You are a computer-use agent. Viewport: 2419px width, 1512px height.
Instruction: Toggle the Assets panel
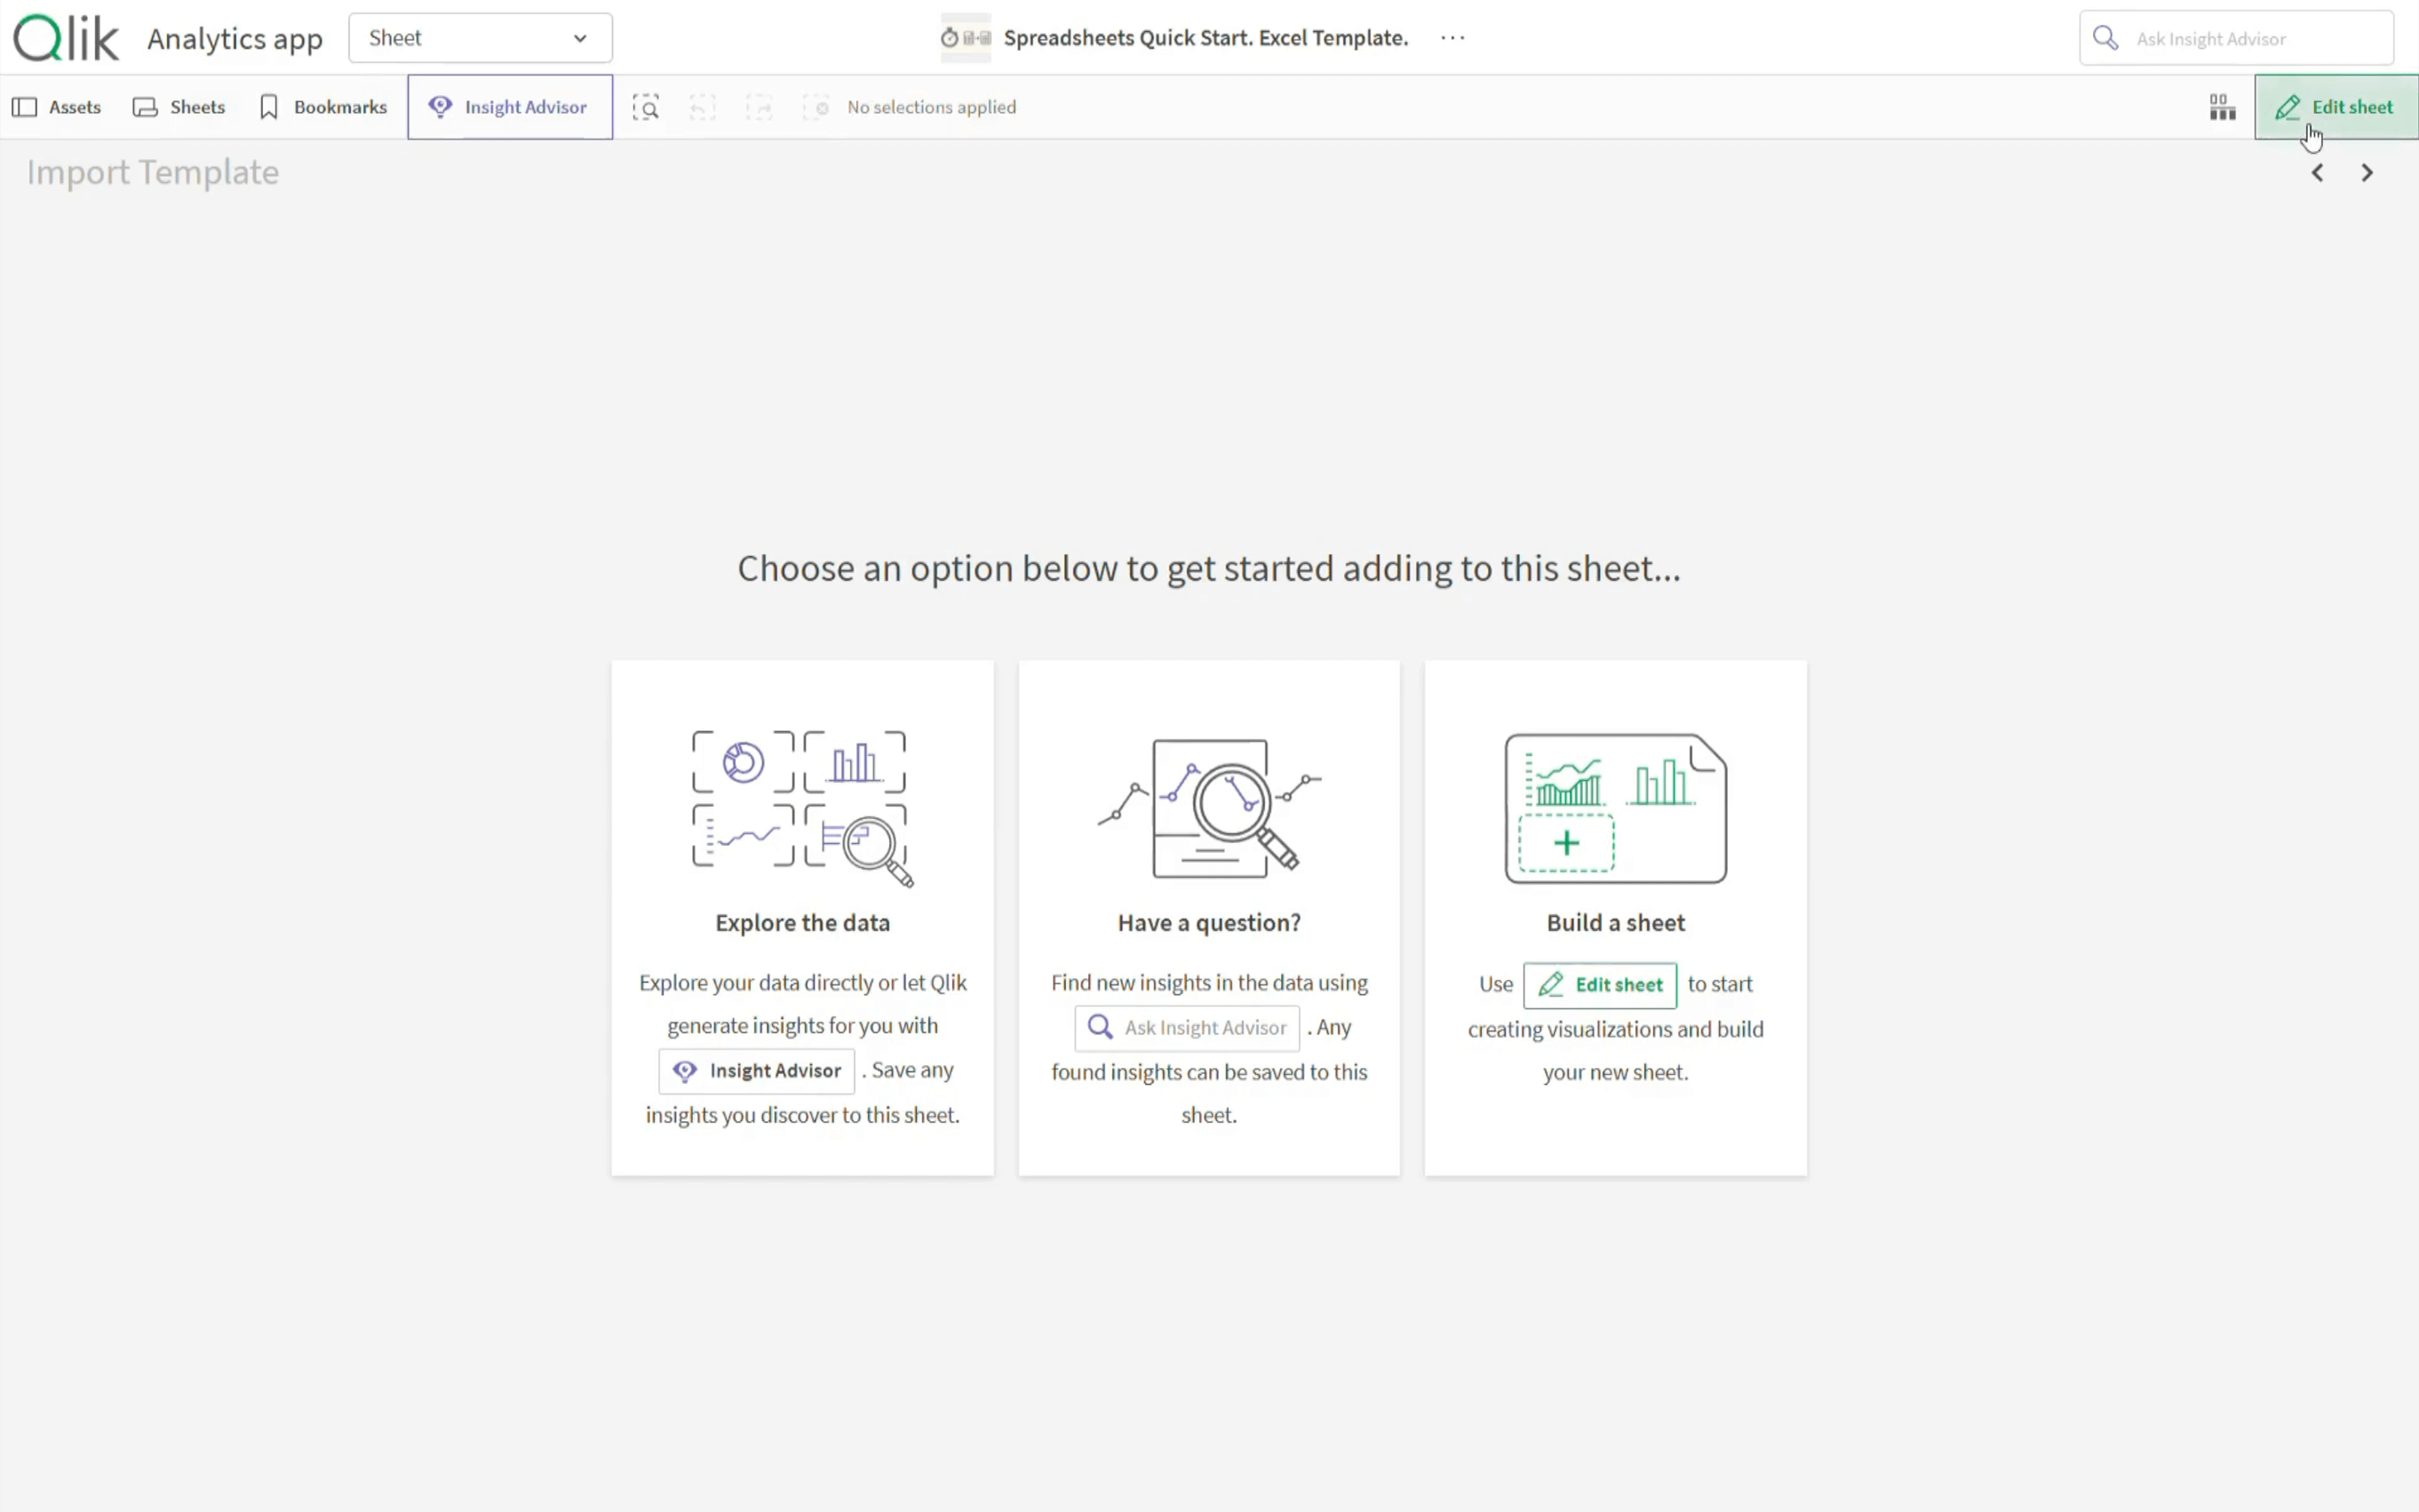click(x=57, y=107)
